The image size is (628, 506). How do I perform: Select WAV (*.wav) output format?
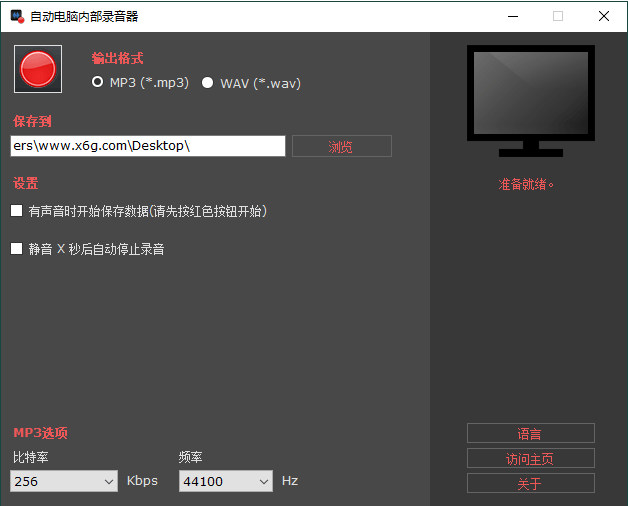coord(208,83)
